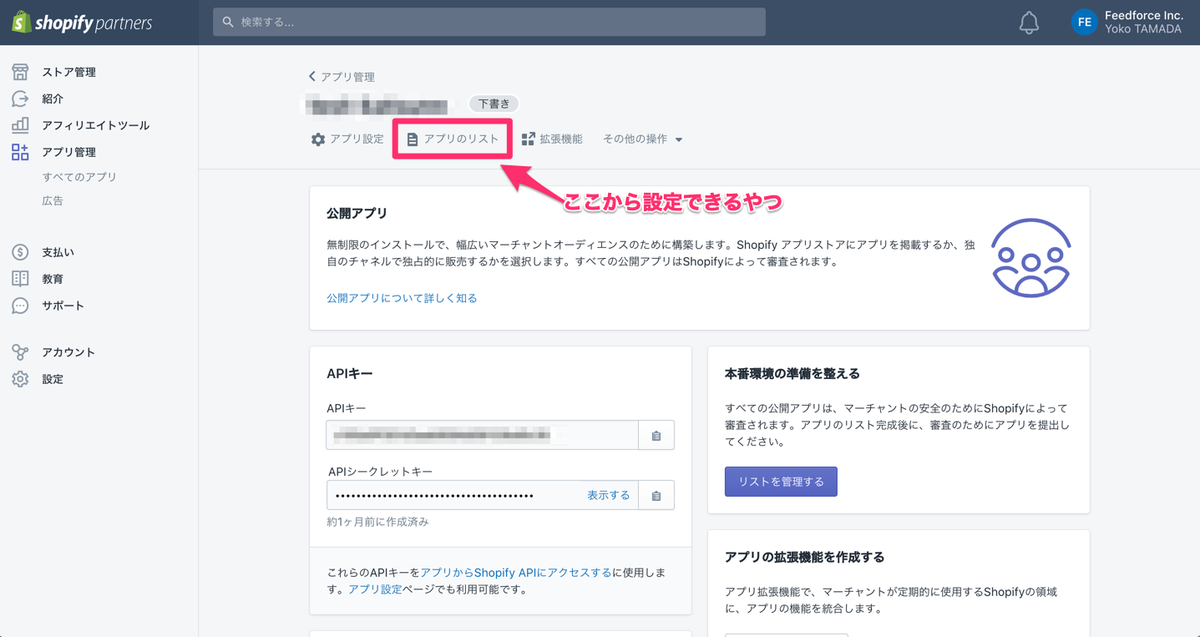The image size is (1200, 637).
Task: Open アプリからShopify APIにアクセスする link
Action: 516,572
